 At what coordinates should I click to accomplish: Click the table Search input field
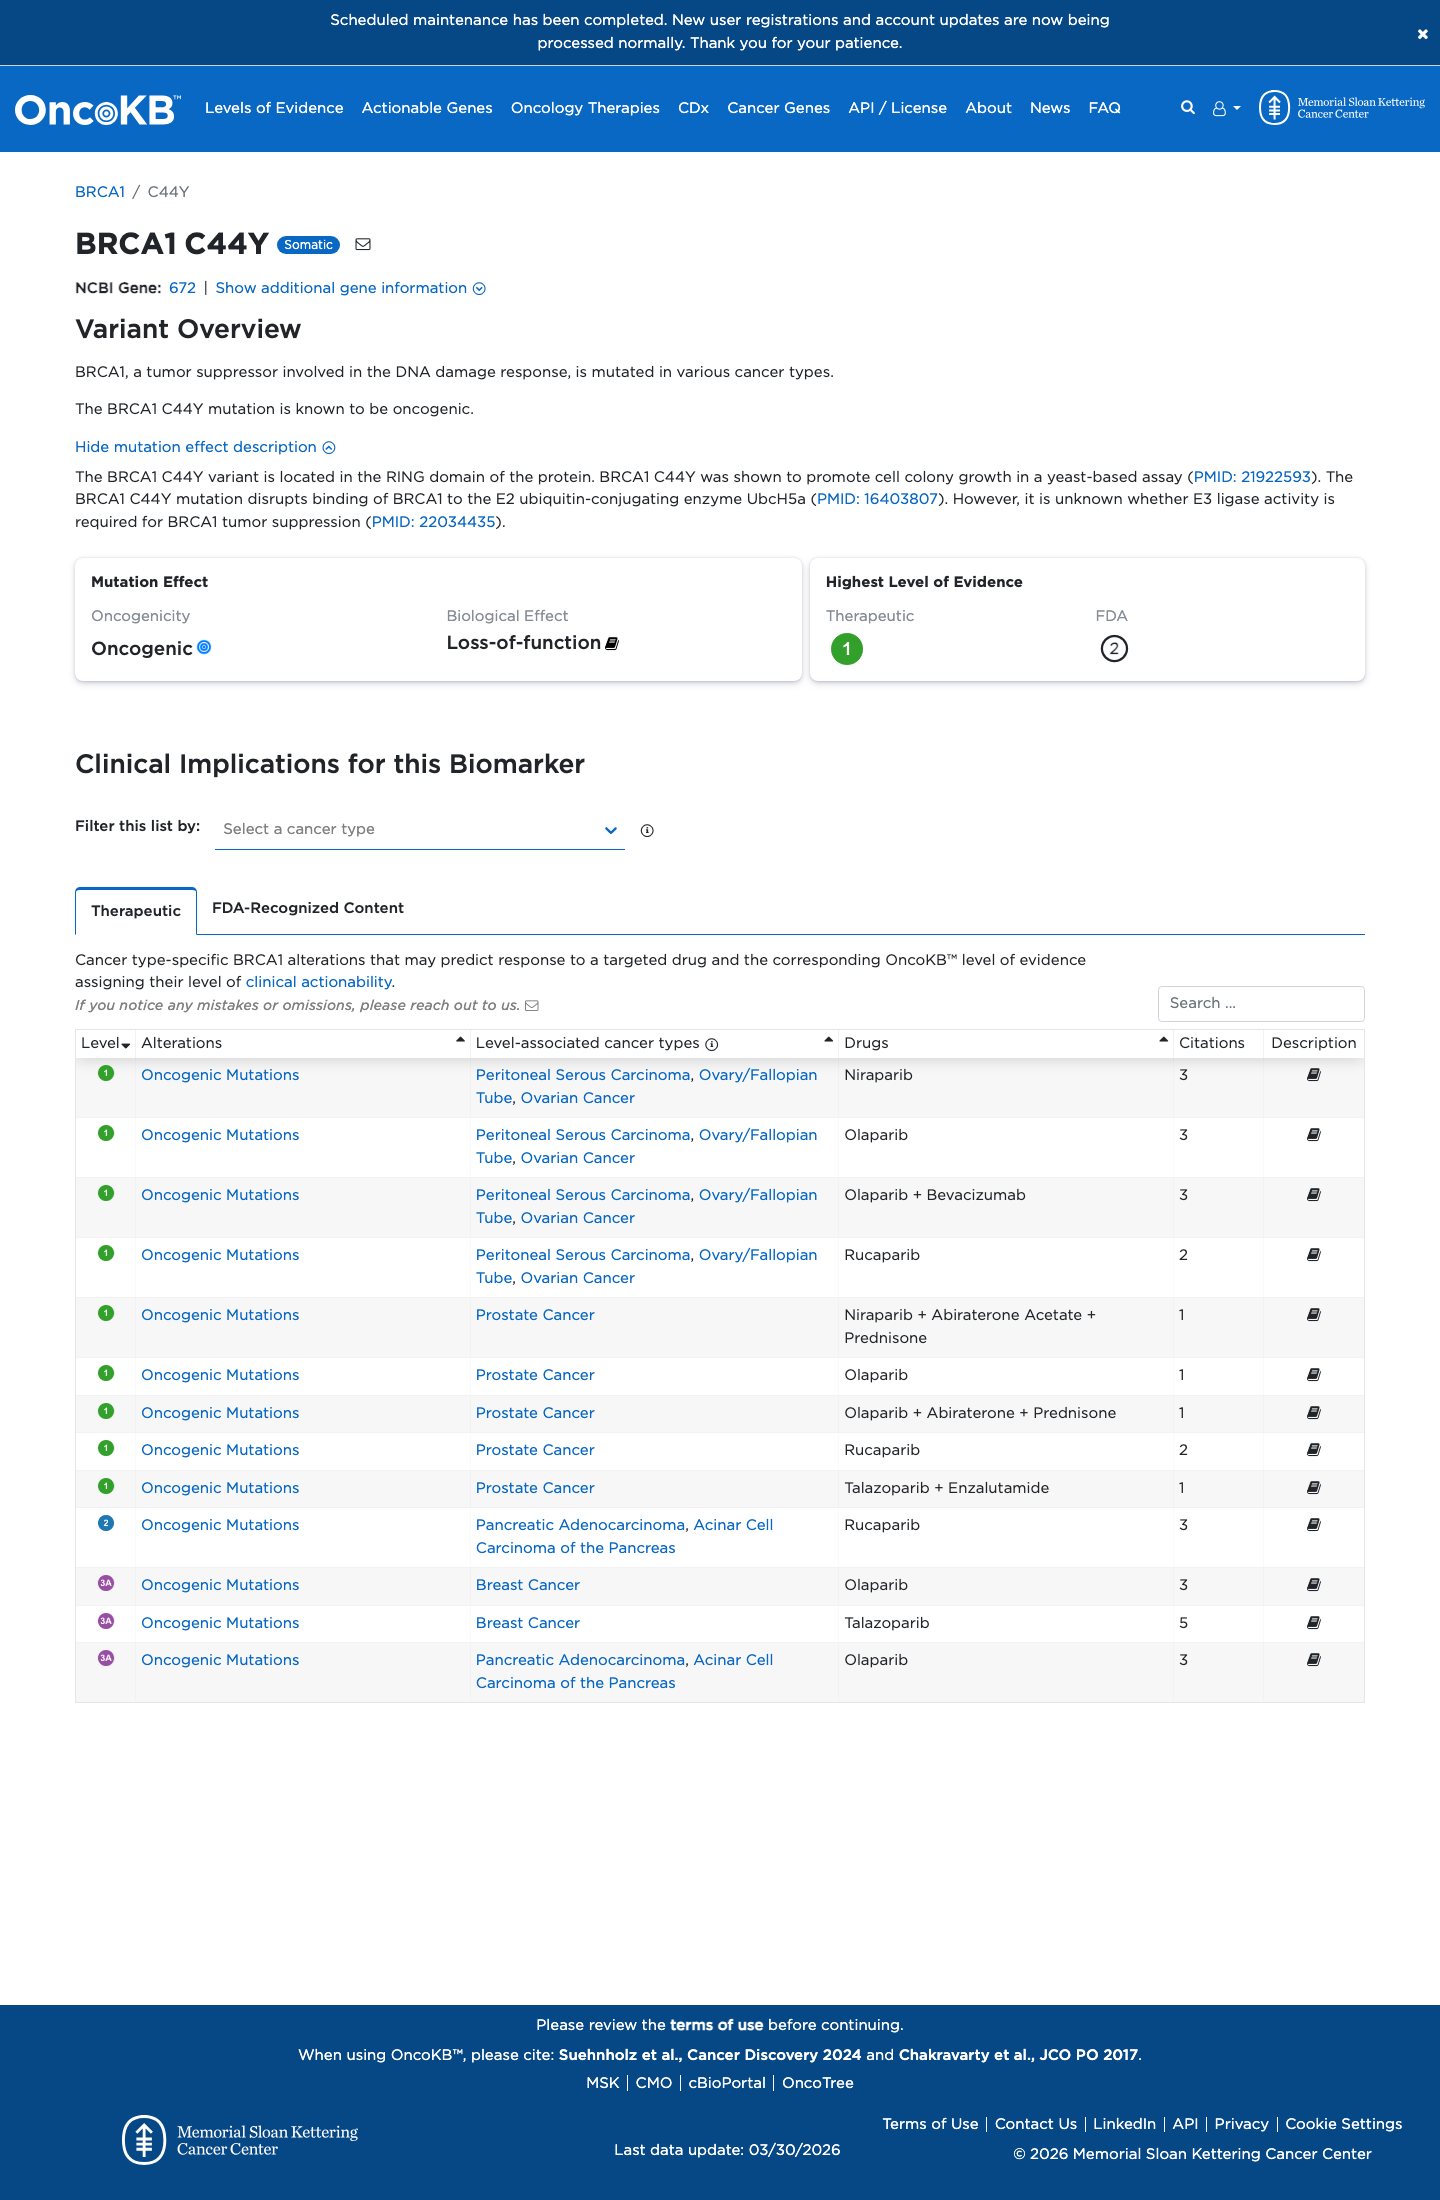click(1261, 1003)
